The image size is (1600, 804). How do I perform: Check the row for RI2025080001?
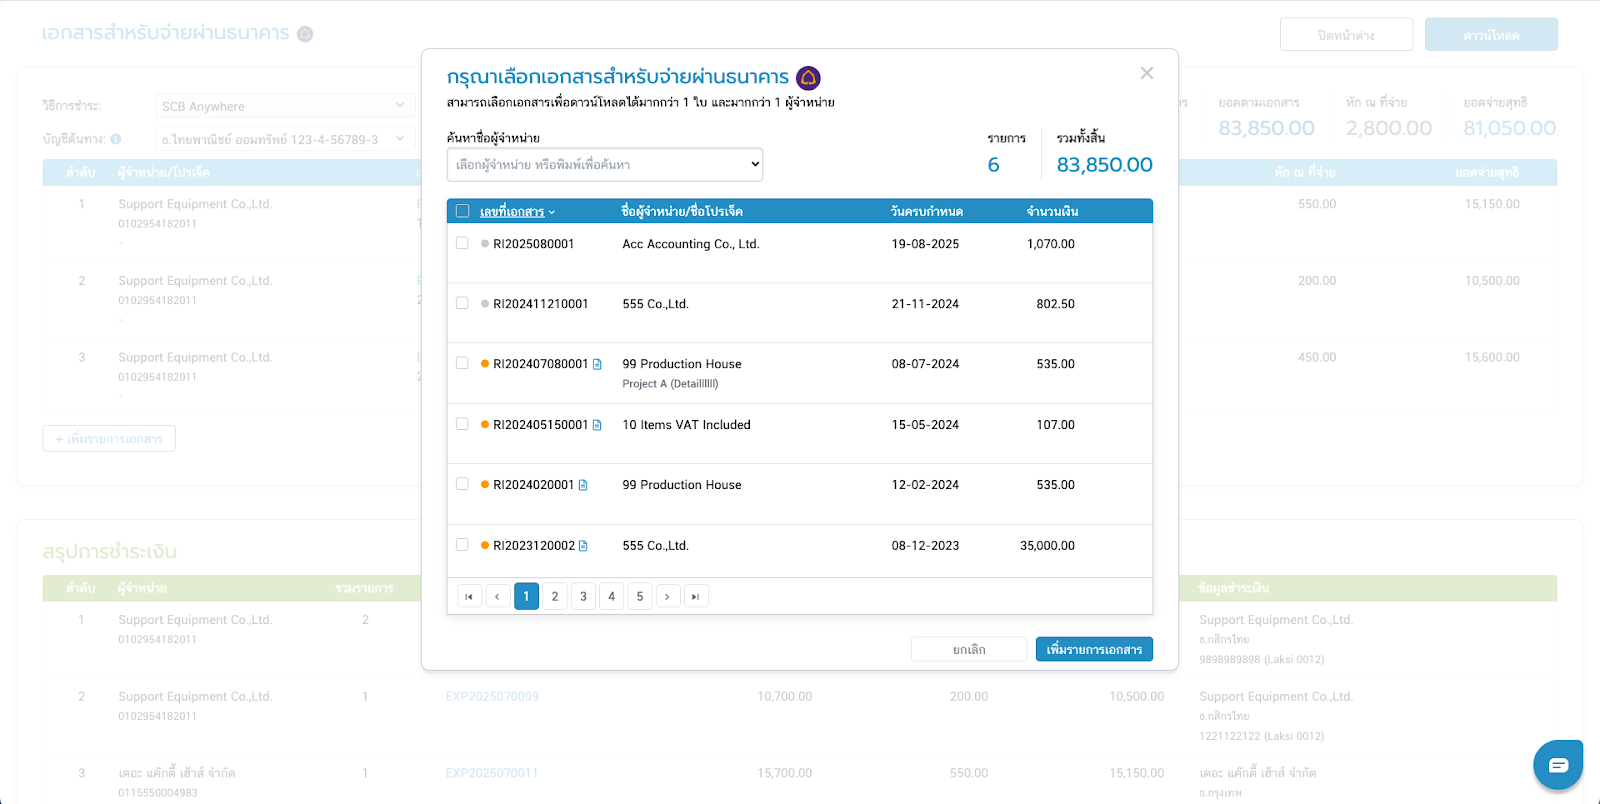pyautogui.click(x=462, y=243)
